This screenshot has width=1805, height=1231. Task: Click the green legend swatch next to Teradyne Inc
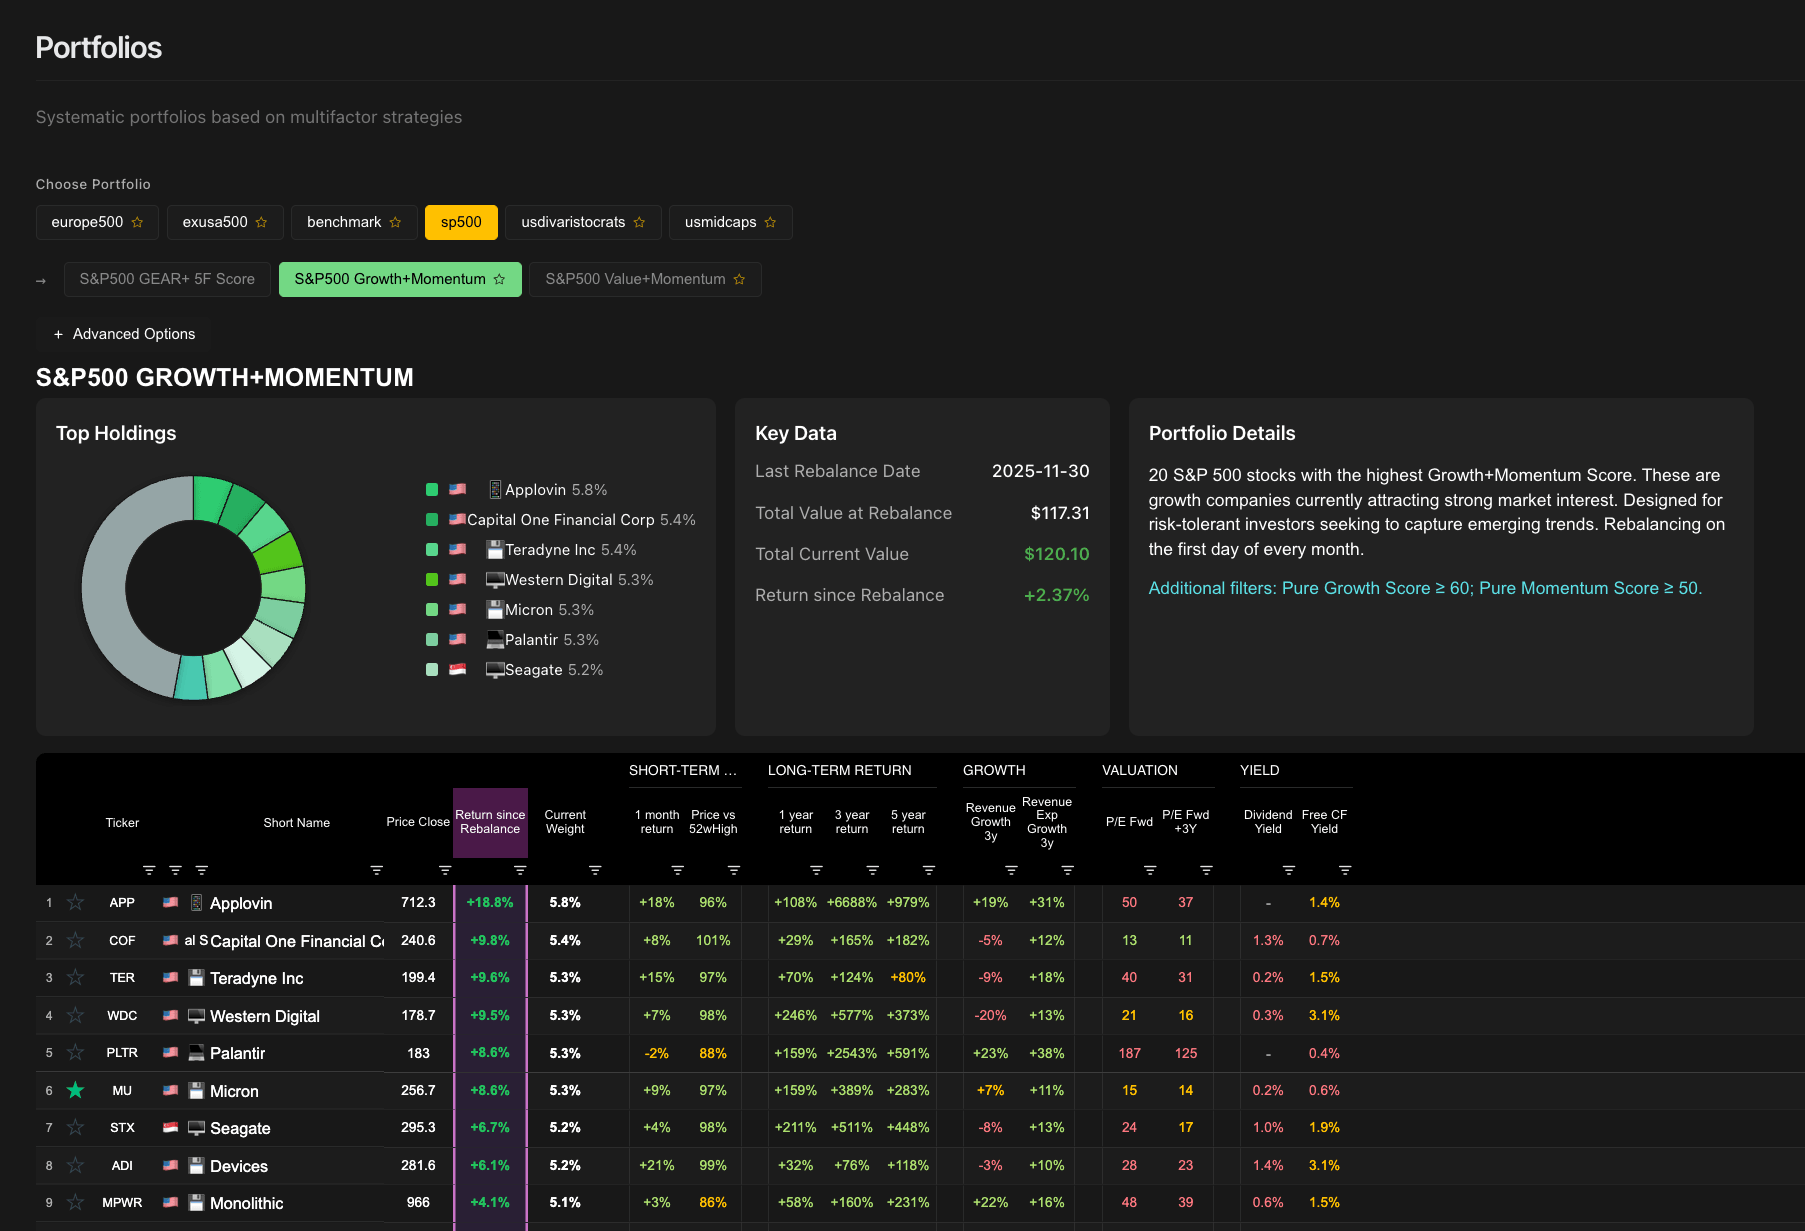click(x=431, y=549)
